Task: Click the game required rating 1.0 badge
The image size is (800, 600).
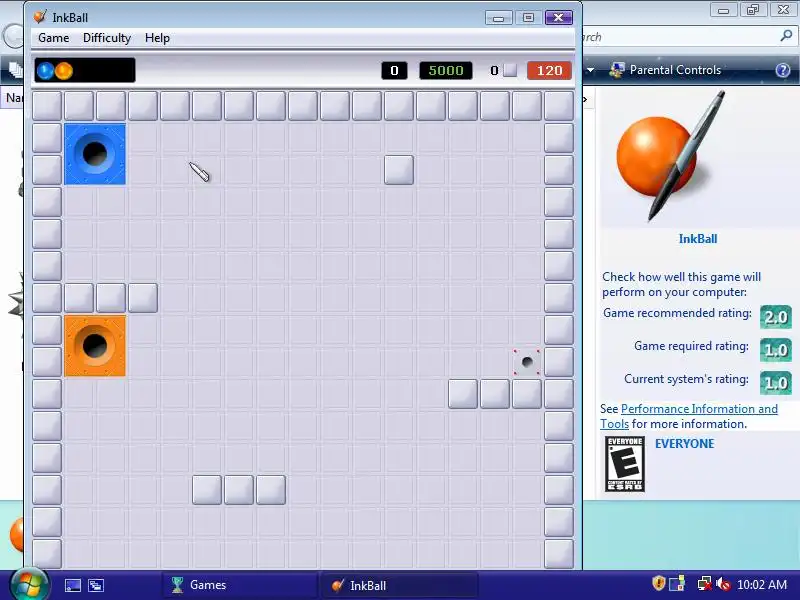Action: coord(776,350)
